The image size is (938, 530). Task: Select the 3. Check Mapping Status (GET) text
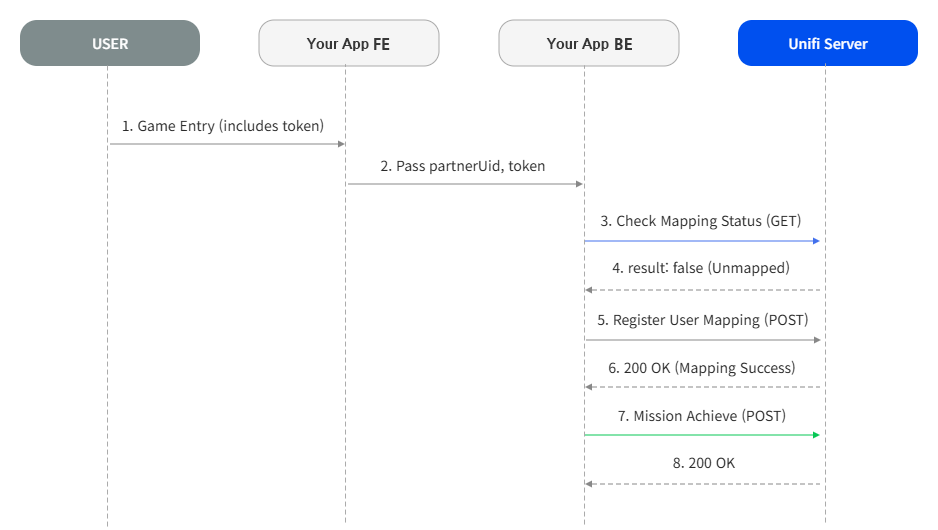(701, 221)
